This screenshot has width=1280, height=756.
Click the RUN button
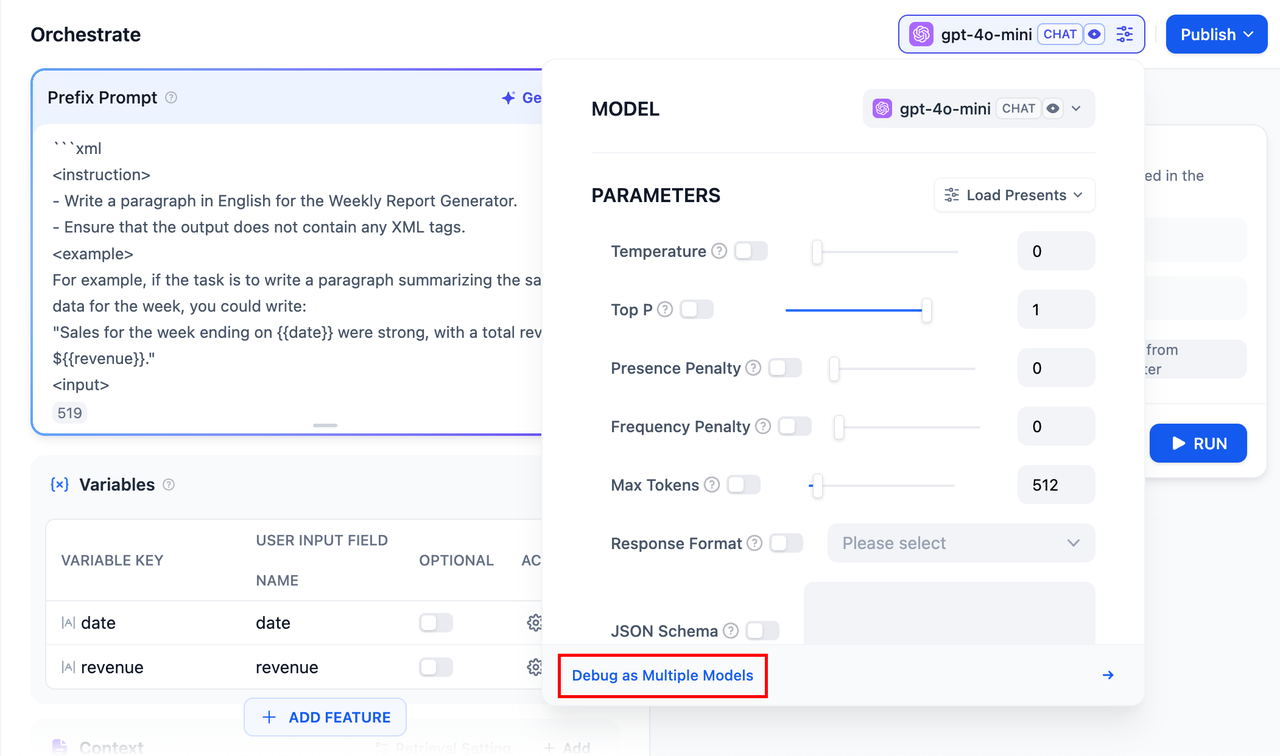pos(1198,443)
